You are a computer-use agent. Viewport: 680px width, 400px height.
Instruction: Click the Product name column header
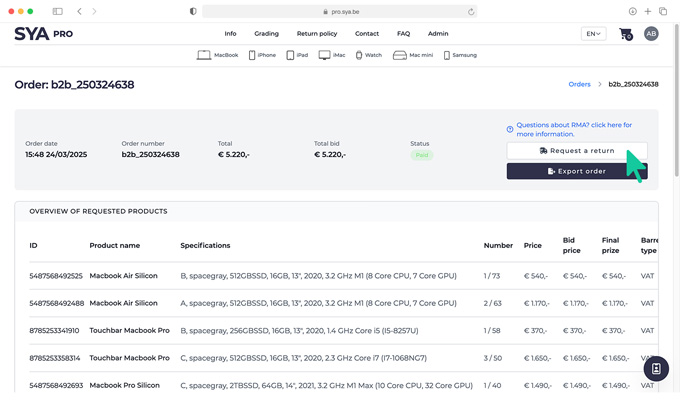pos(114,245)
